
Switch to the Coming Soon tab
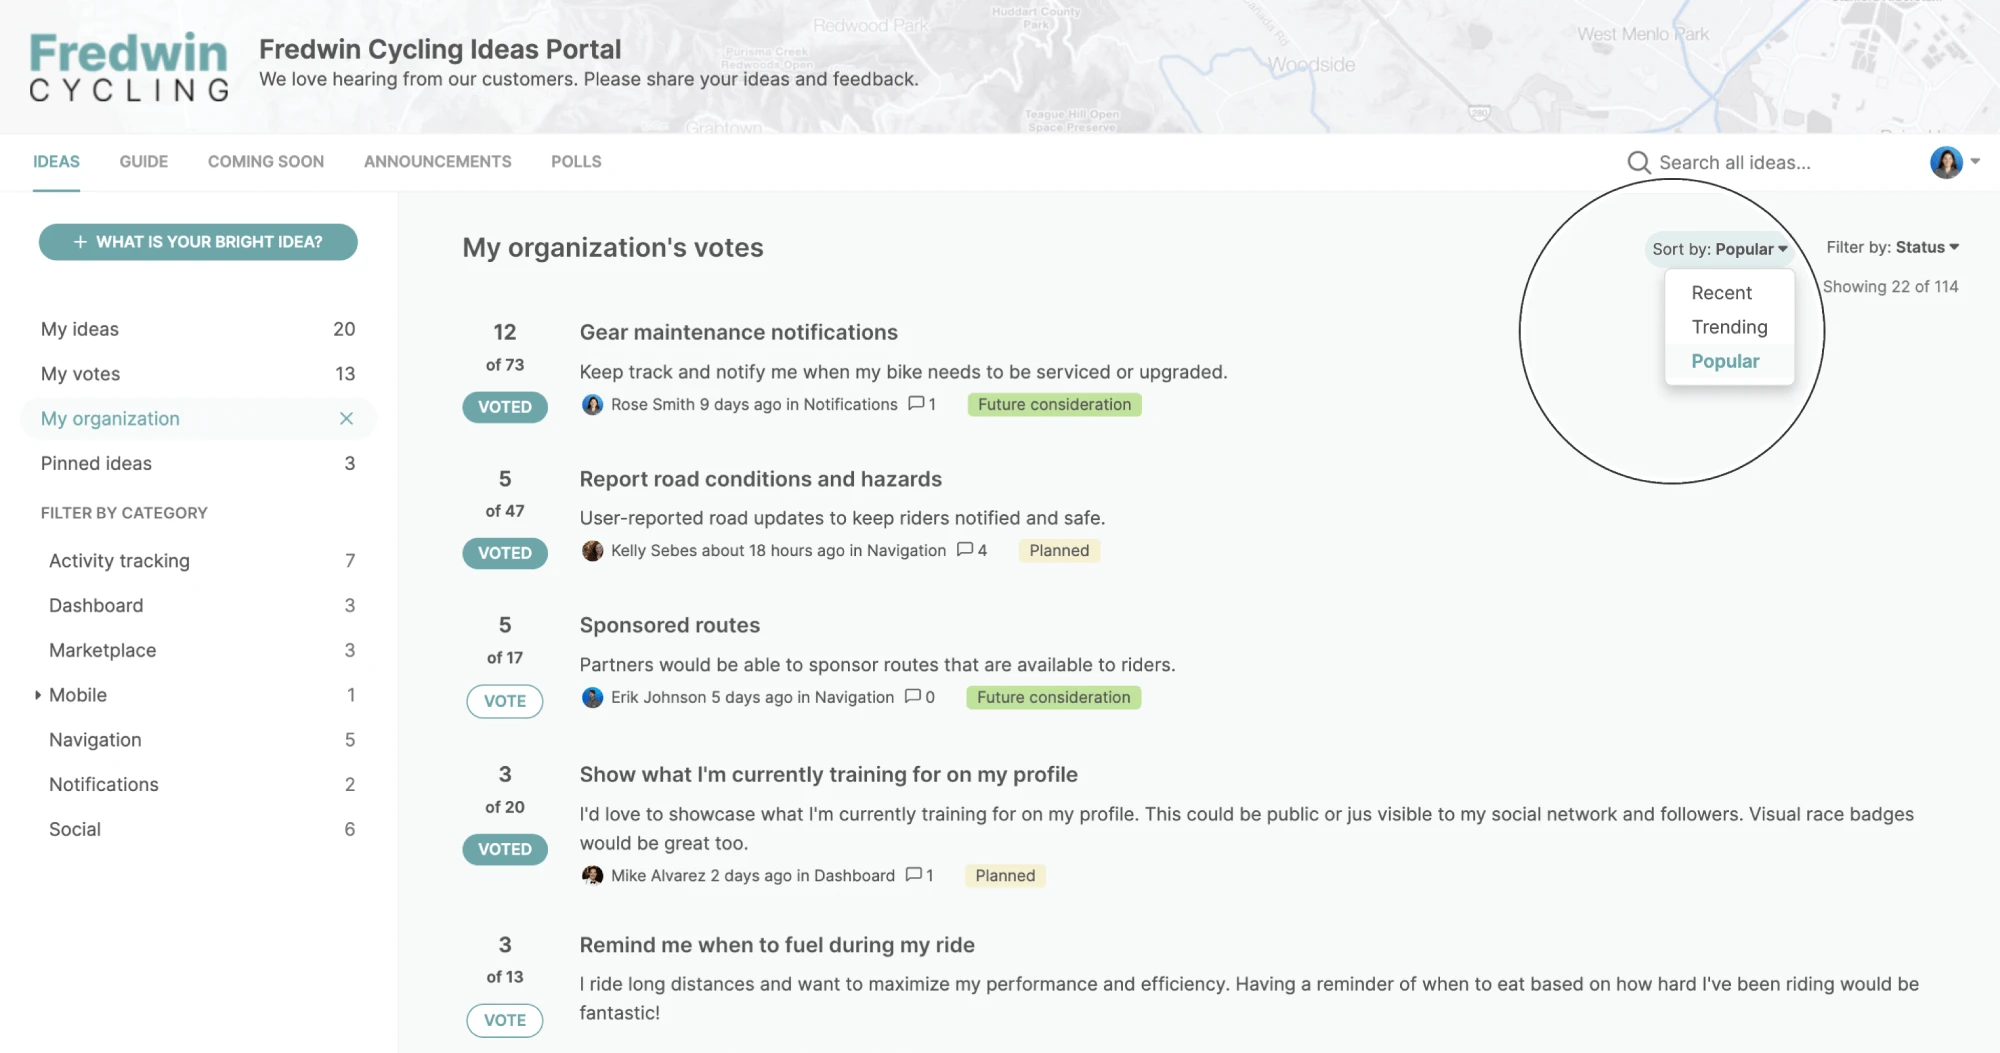[x=266, y=161]
